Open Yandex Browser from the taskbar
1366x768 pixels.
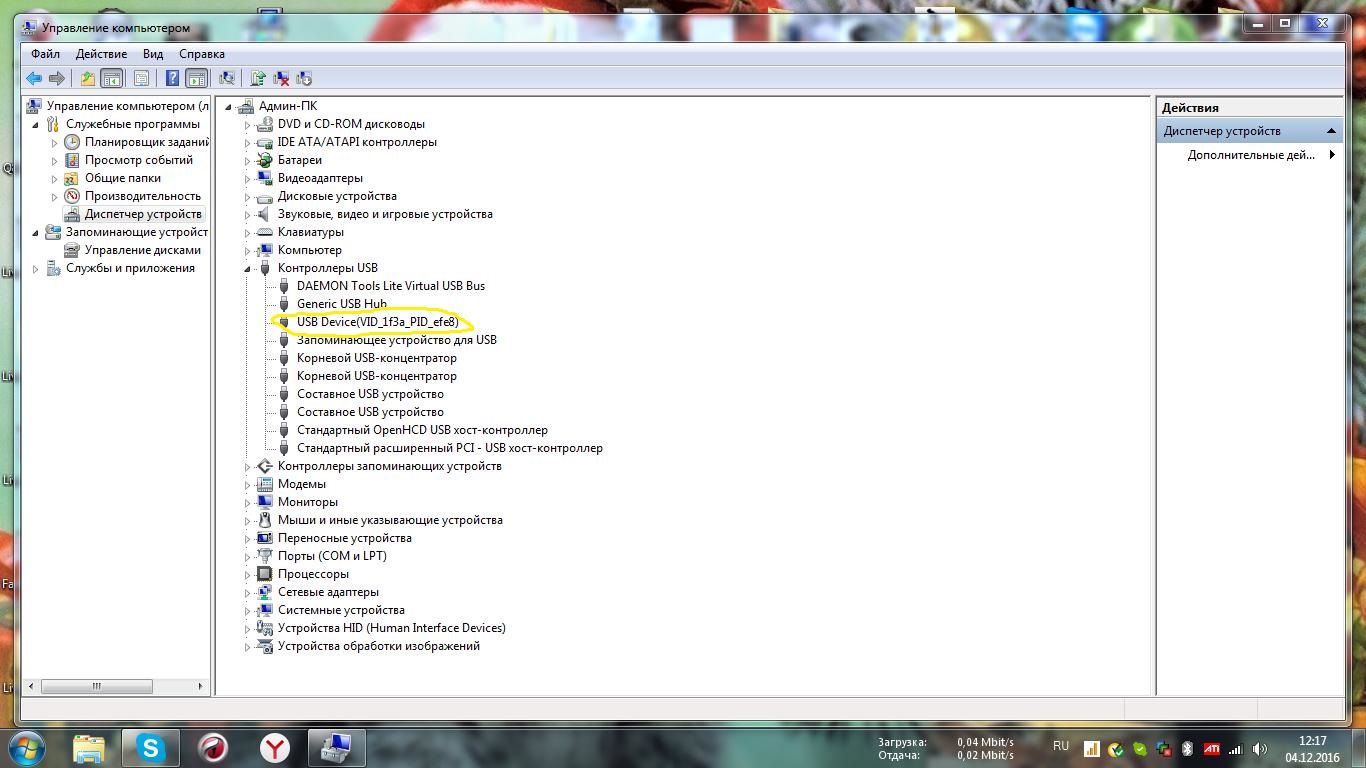pyautogui.click(x=275, y=747)
